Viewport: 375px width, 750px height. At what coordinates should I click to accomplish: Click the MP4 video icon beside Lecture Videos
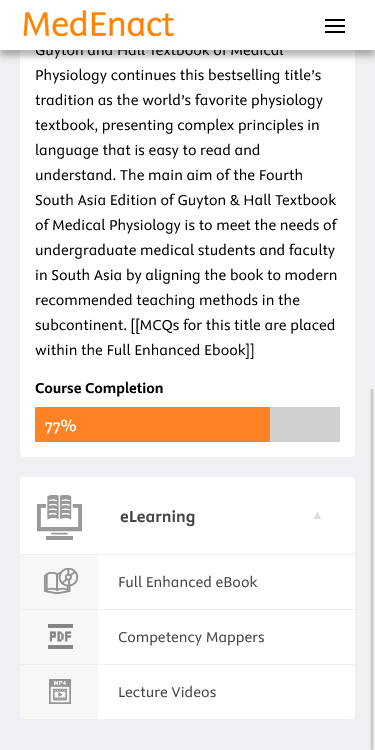60,692
